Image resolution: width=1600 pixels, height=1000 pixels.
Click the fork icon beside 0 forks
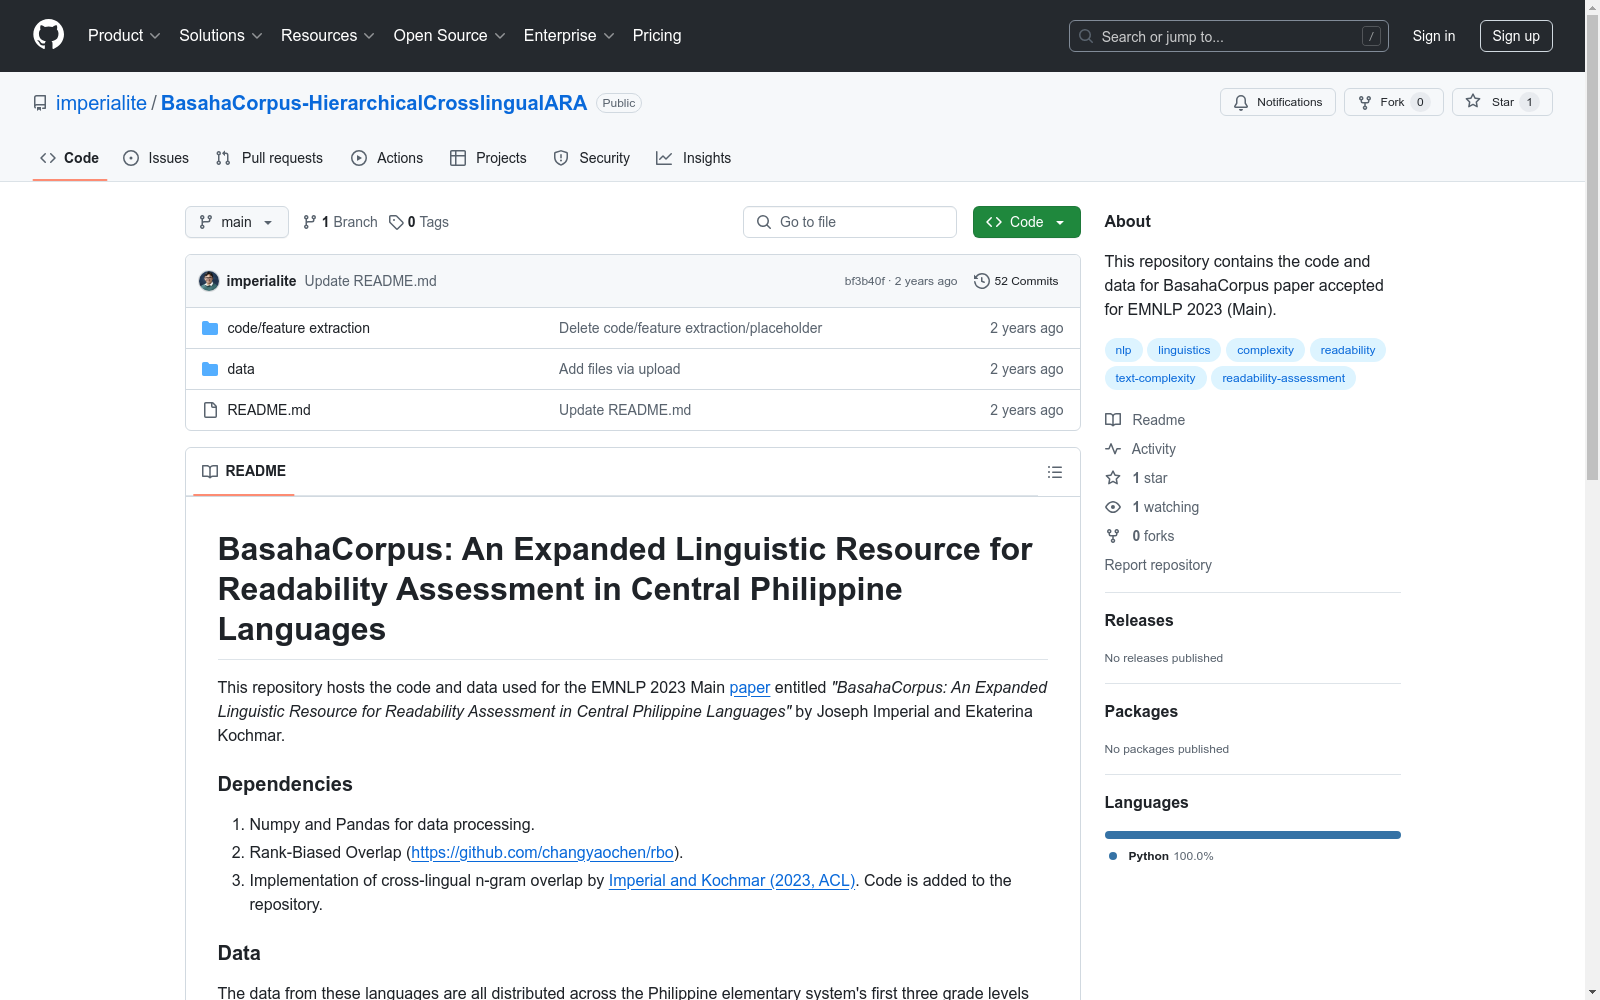(x=1113, y=536)
